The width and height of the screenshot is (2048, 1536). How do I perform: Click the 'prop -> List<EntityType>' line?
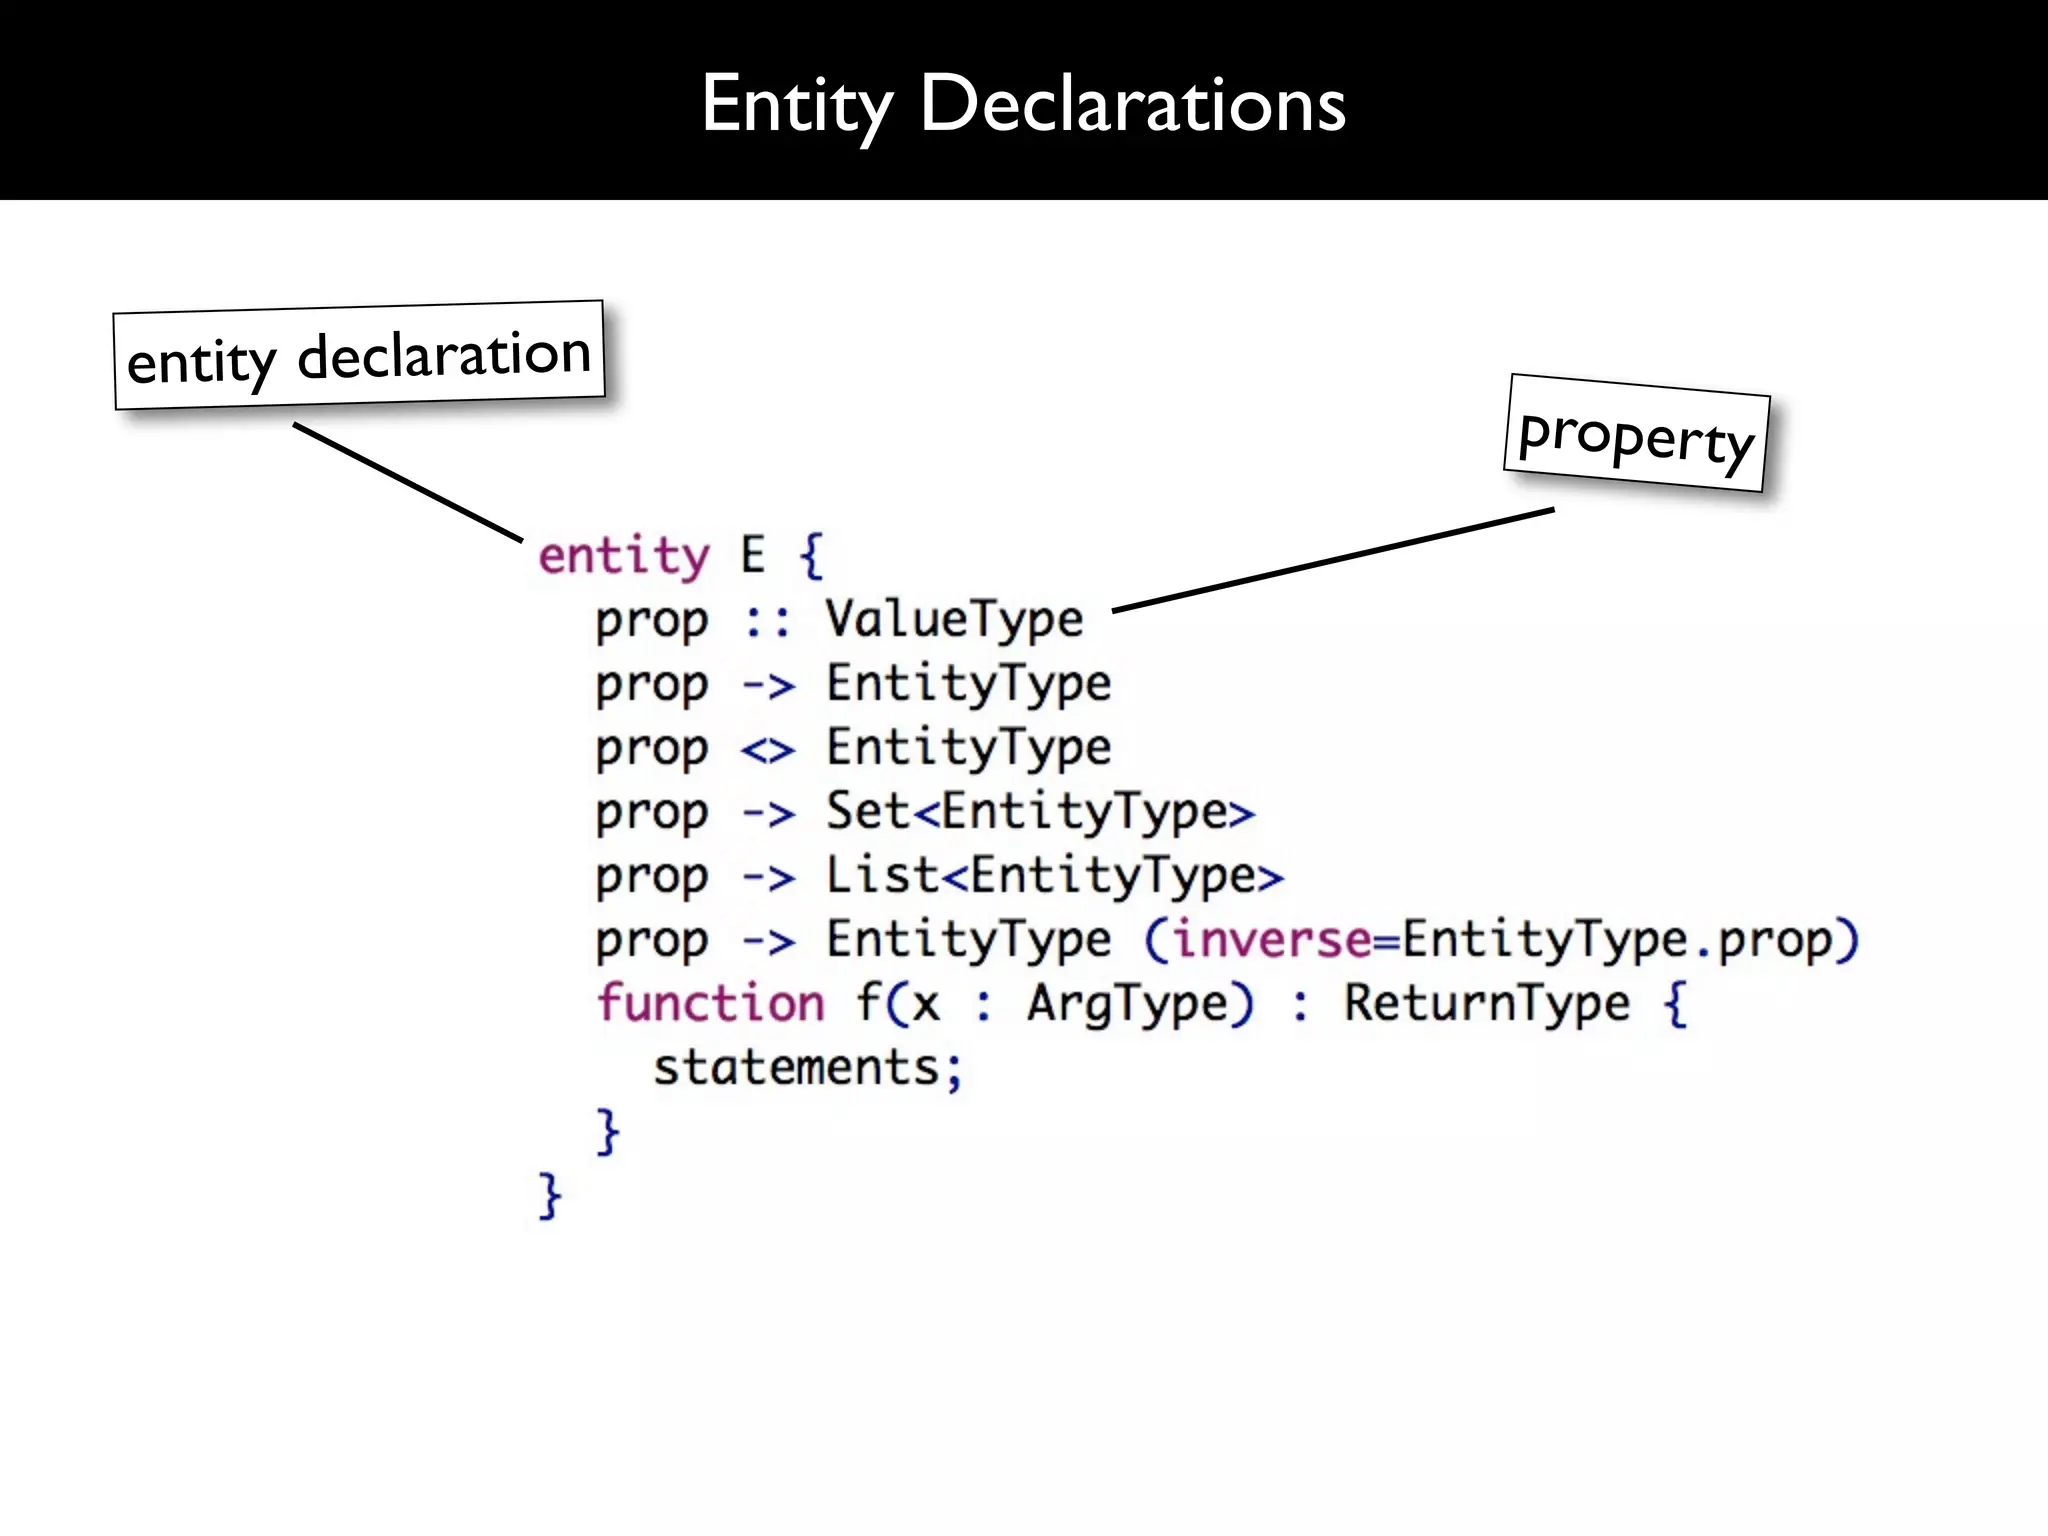(x=940, y=877)
